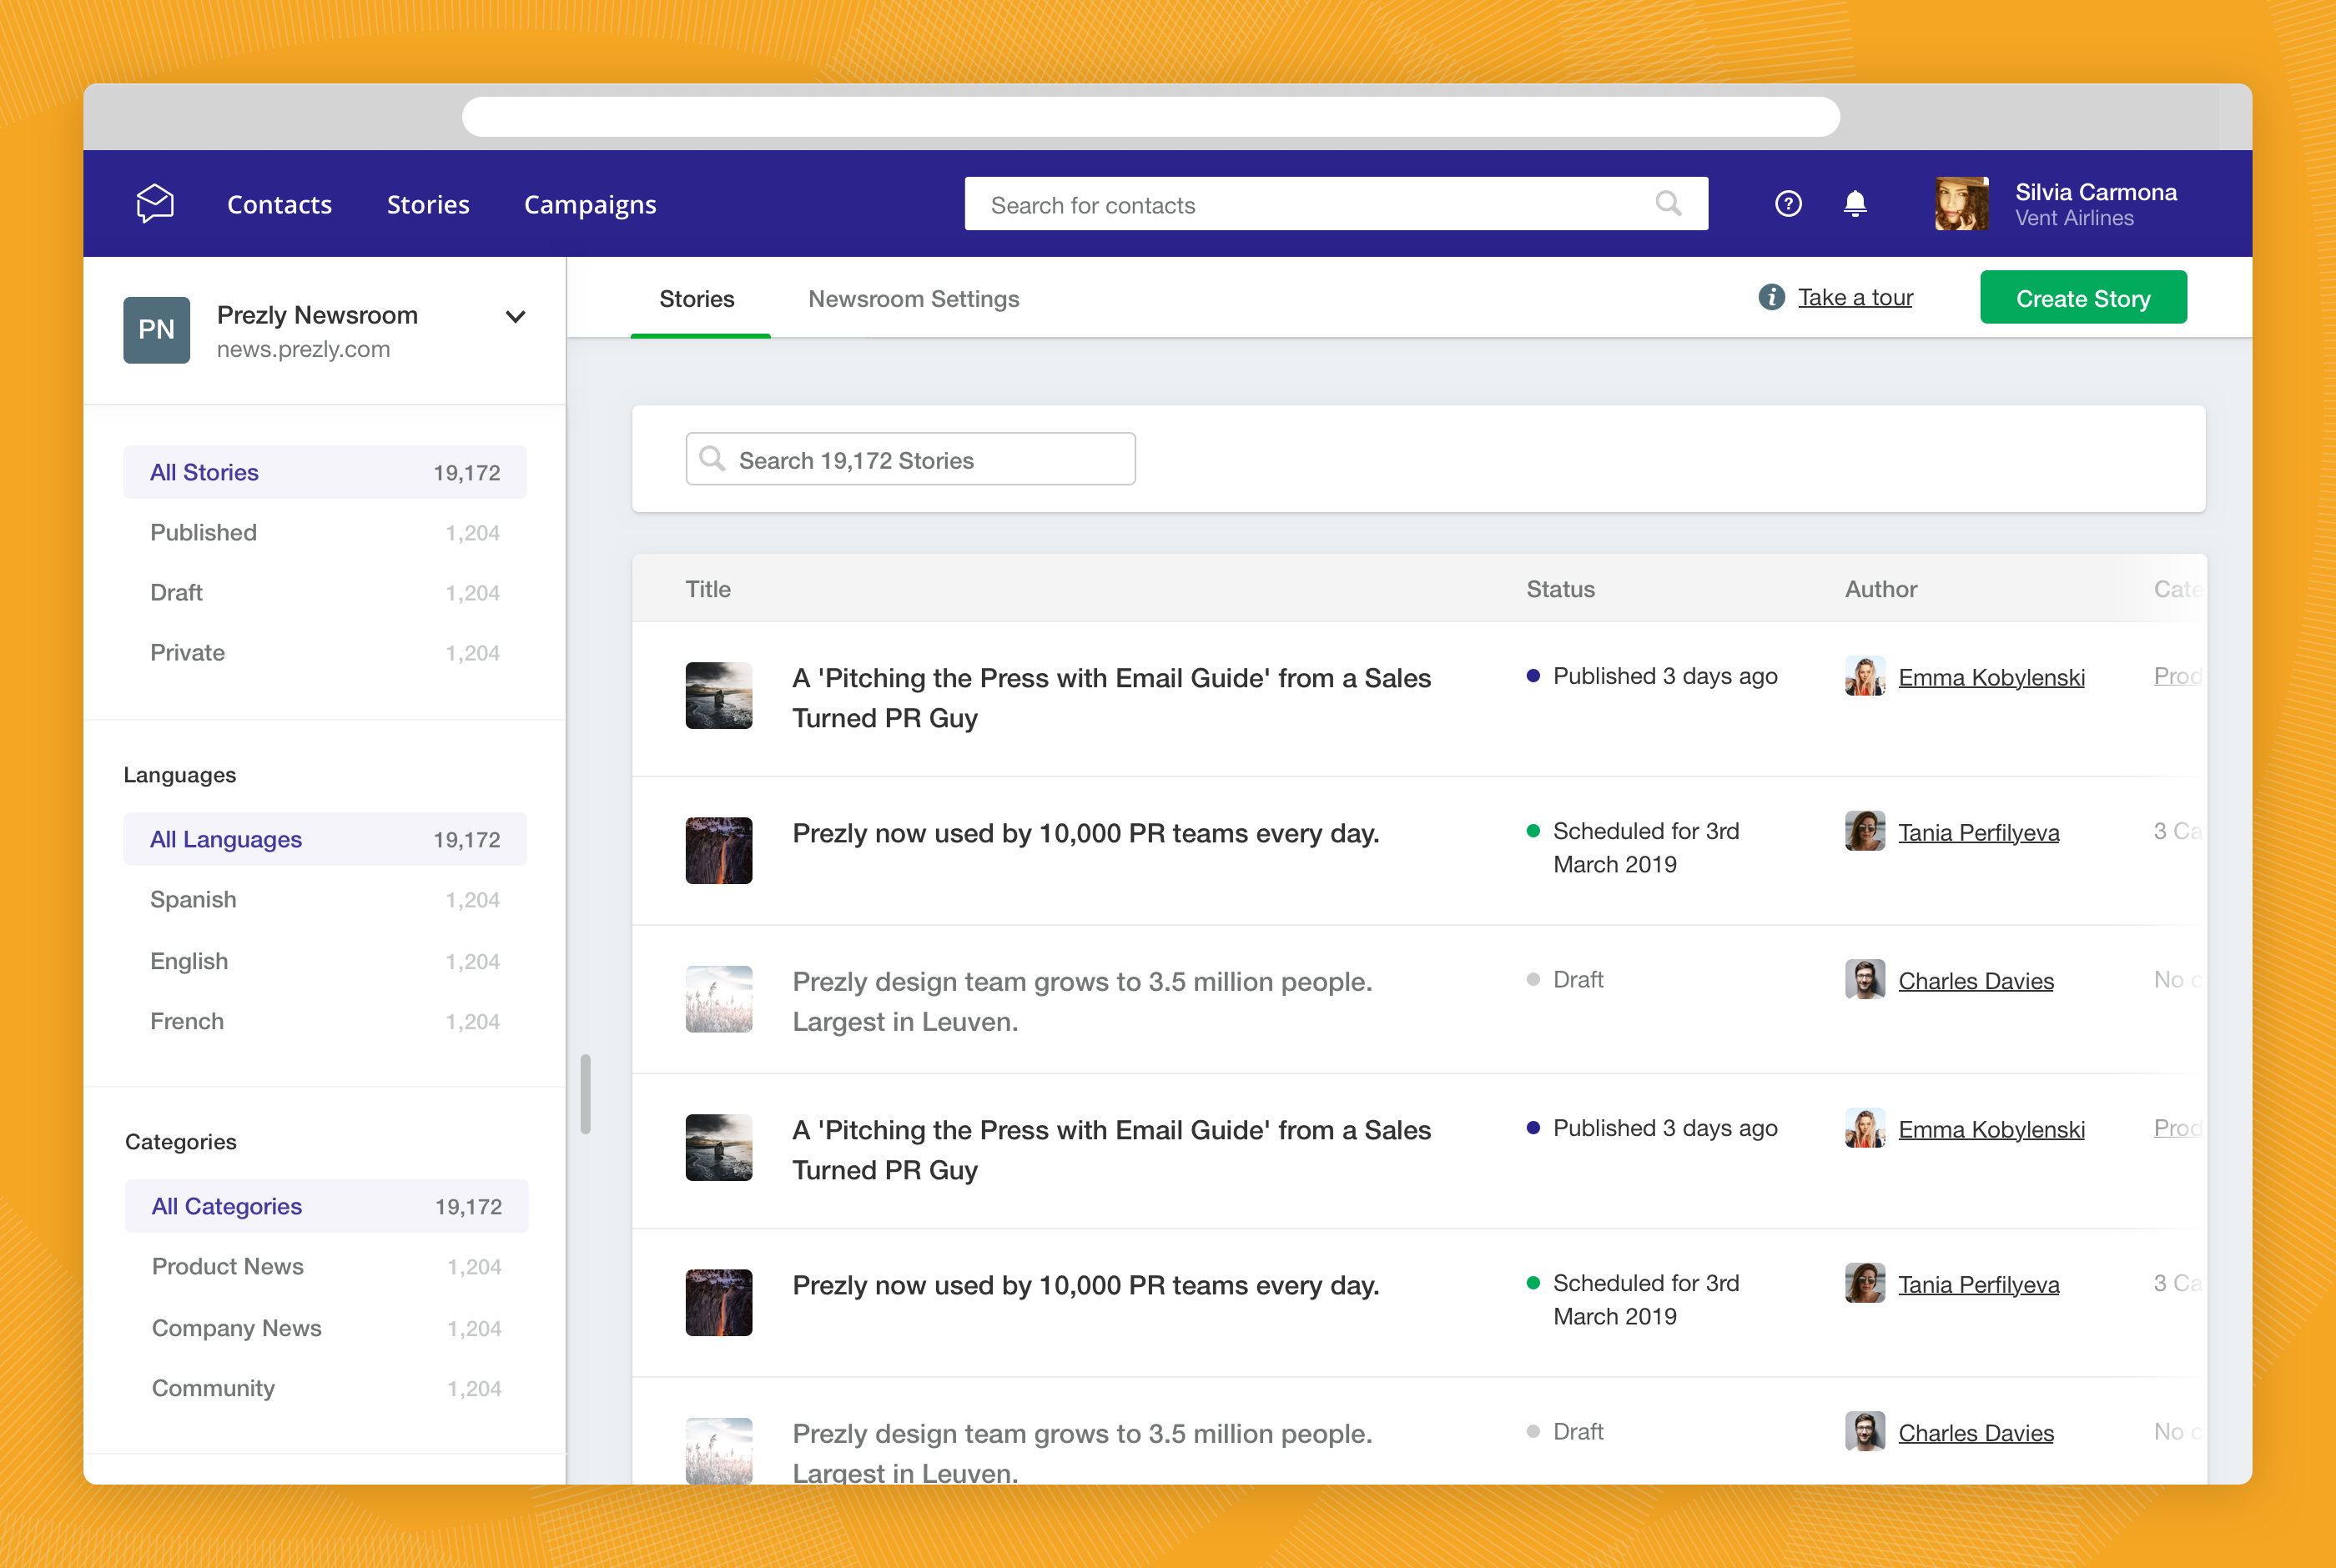Select All Categories filter
Viewport: 2336px width, 1568px height.
326,1206
